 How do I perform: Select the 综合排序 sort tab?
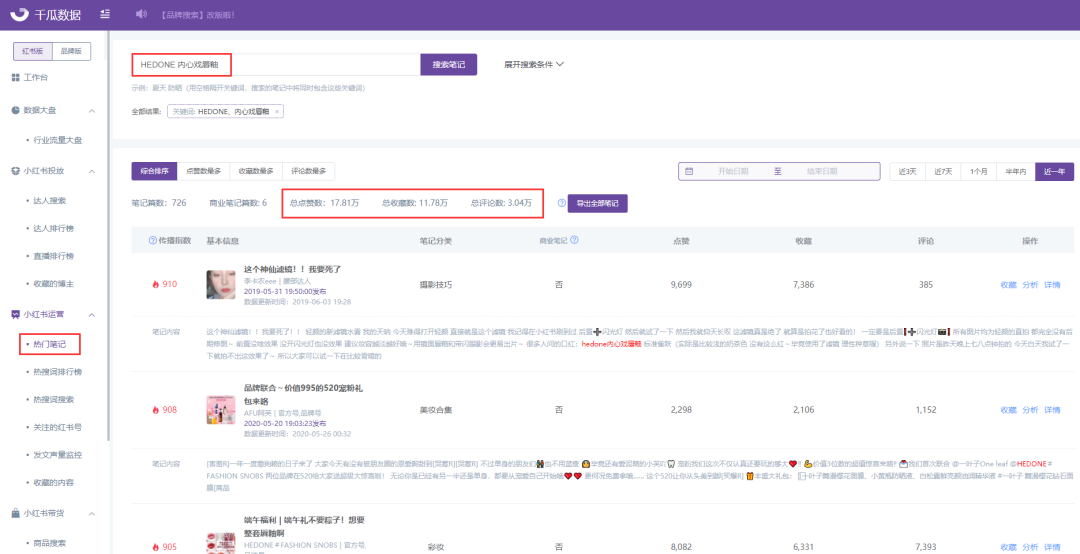tap(154, 172)
